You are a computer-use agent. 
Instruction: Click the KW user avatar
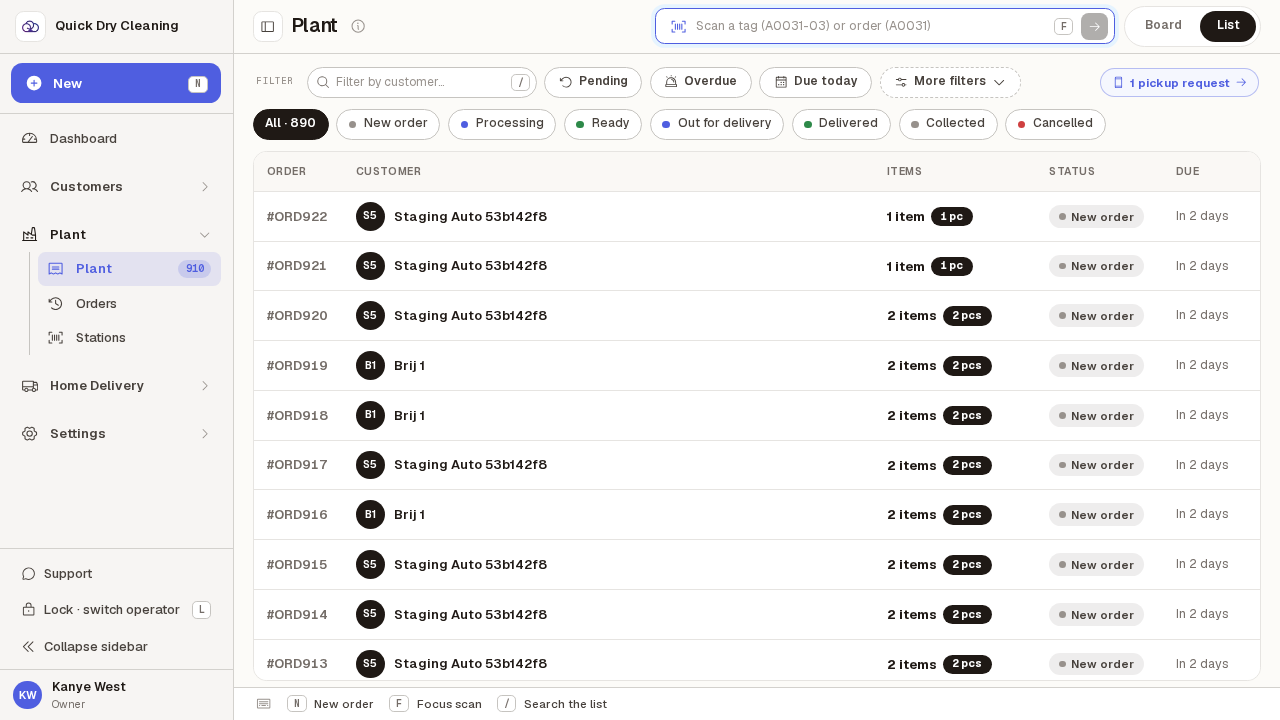tap(27, 695)
